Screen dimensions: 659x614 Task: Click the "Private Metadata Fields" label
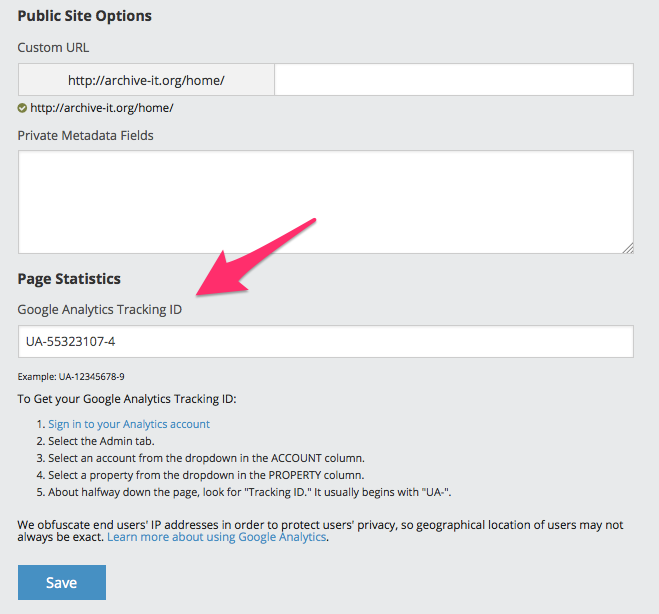pos(85,135)
